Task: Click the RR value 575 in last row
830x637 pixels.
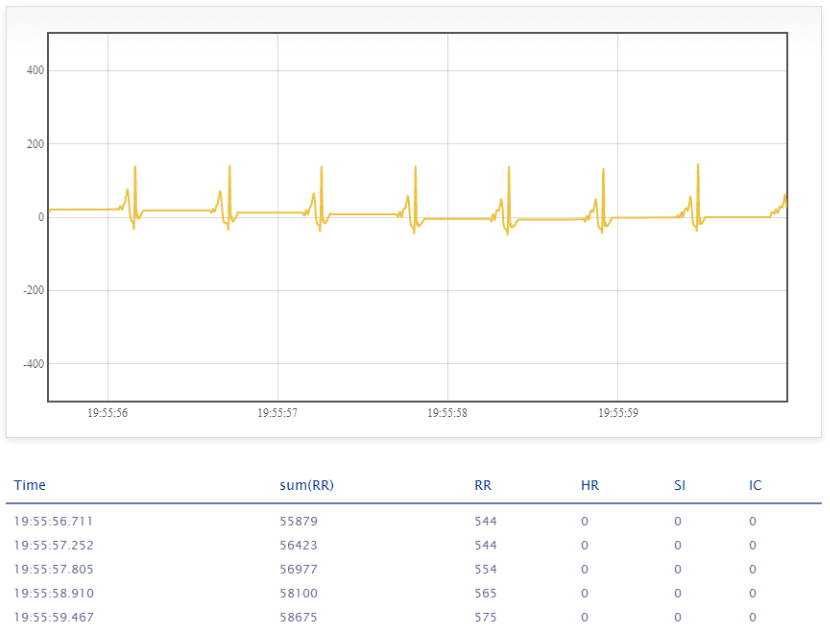Action: point(486,617)
